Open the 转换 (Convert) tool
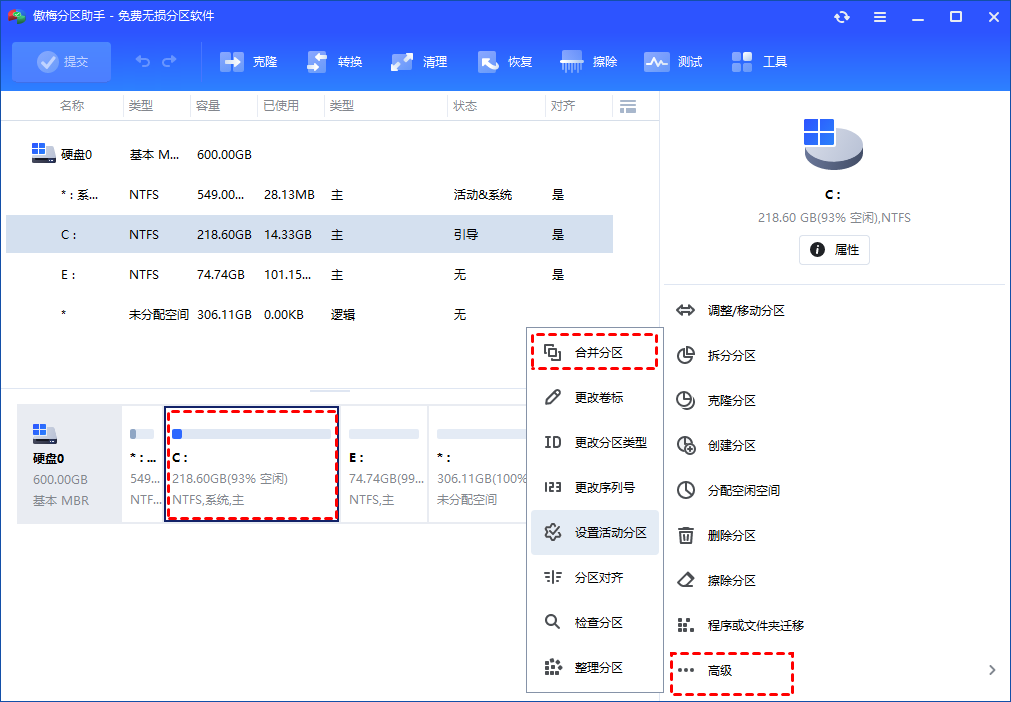1011x702 pixels. coord(318,62)
